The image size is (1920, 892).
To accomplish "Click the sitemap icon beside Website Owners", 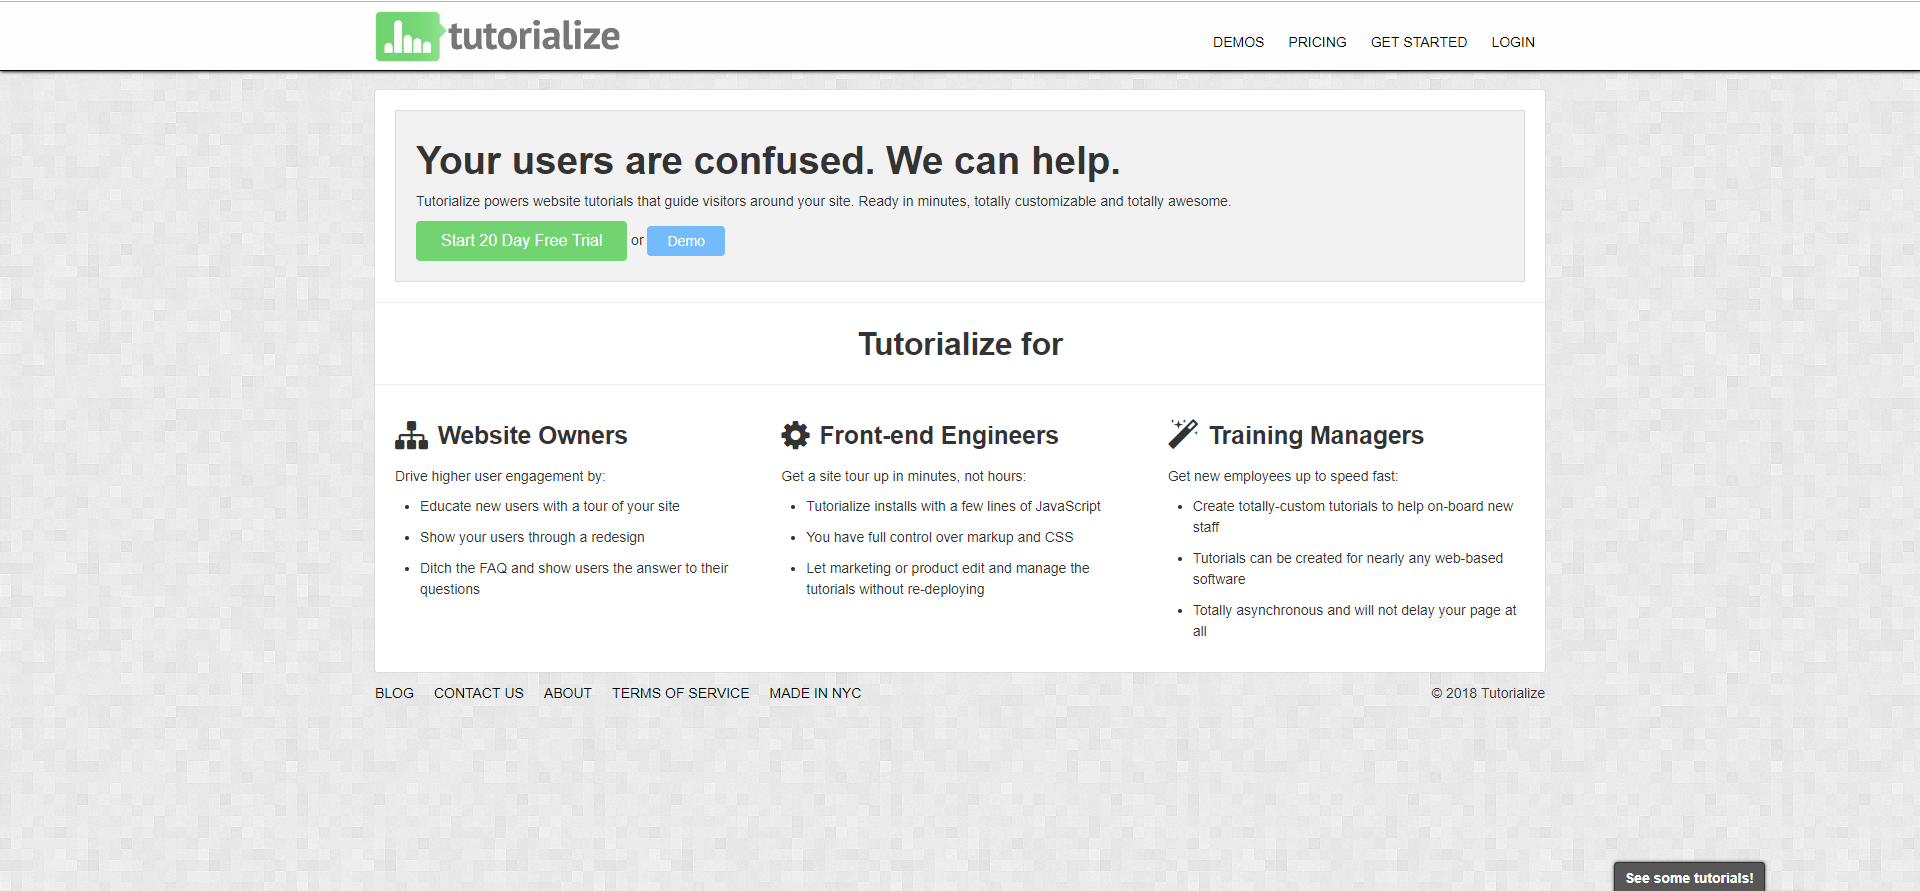I will click(411, 436).
